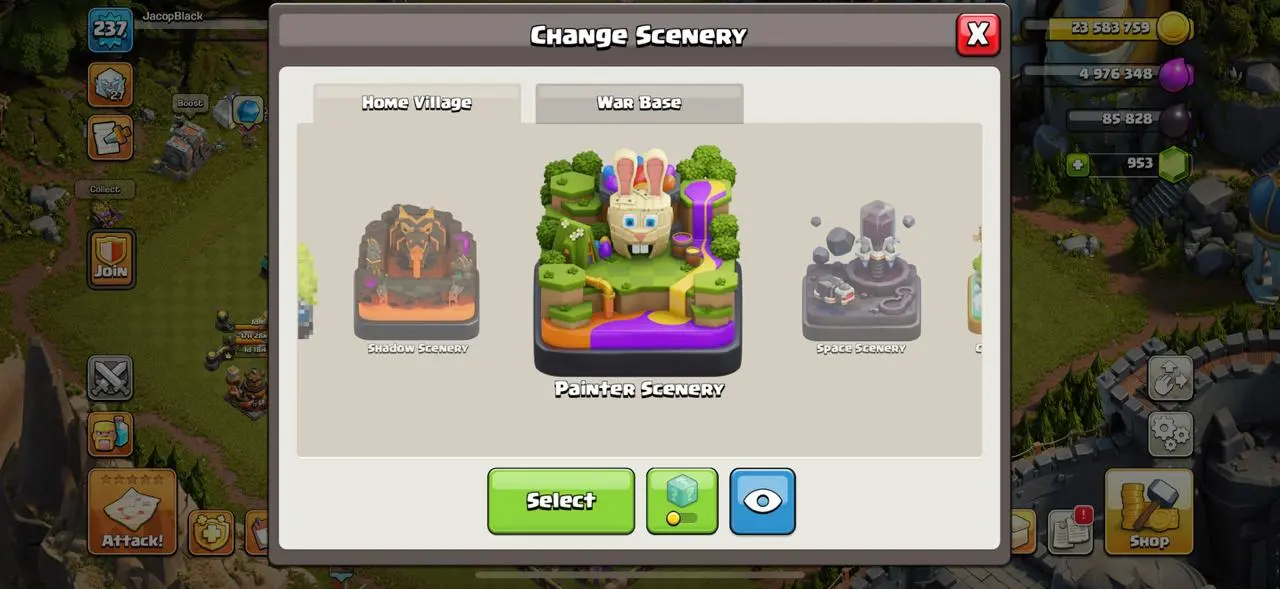Open the barbarian army troops icon
The image size is (1280, 589).
click(x=110, y=434)
